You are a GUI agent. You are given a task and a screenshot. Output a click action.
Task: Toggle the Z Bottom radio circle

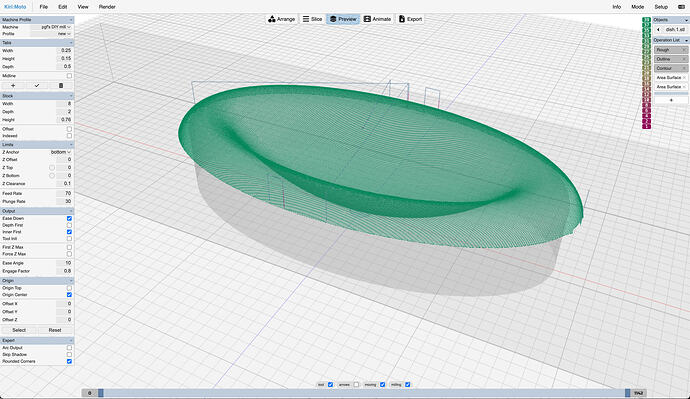[52, 176]
